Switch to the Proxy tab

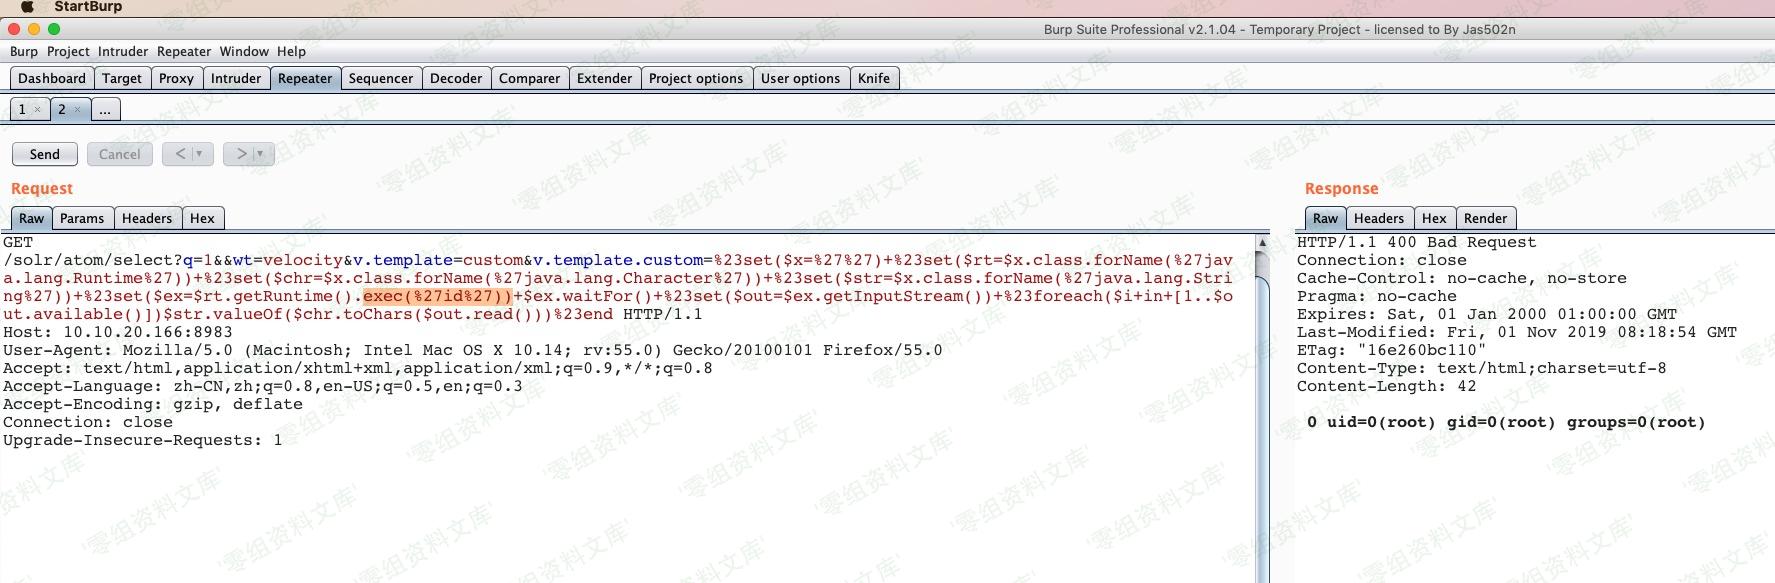(176, 78)
